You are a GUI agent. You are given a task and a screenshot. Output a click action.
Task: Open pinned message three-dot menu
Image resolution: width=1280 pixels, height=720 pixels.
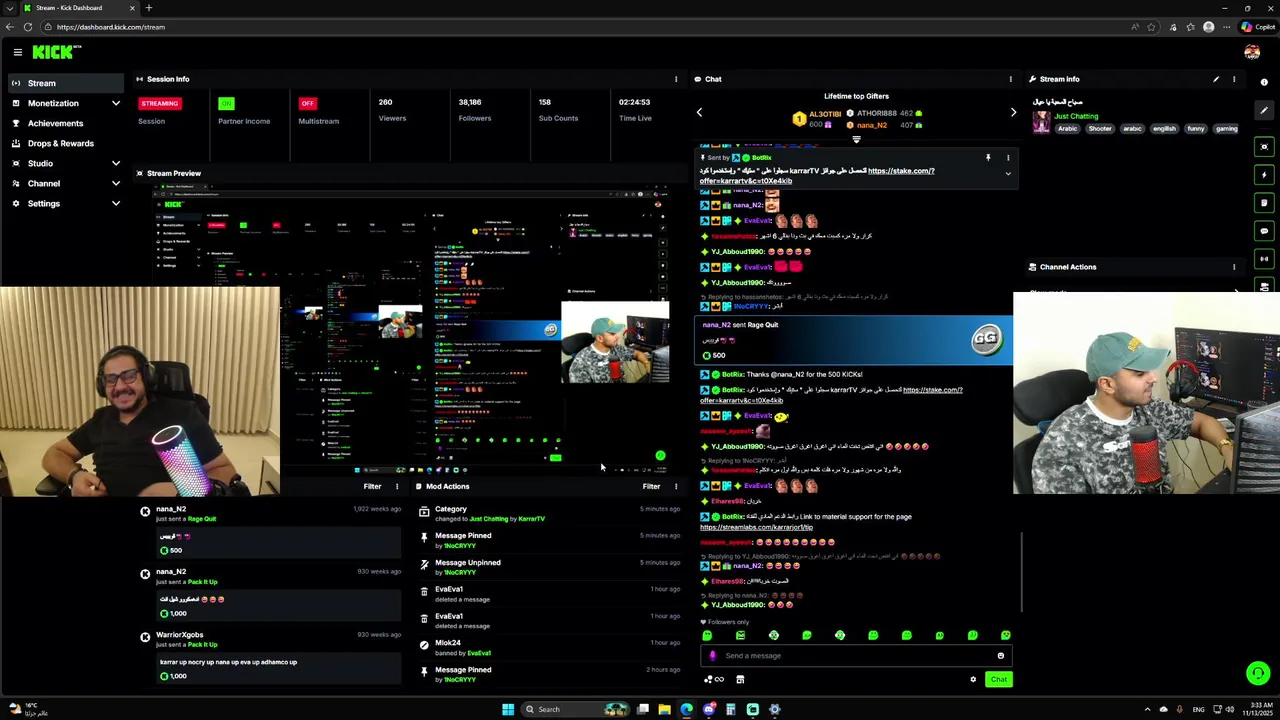1008,158
